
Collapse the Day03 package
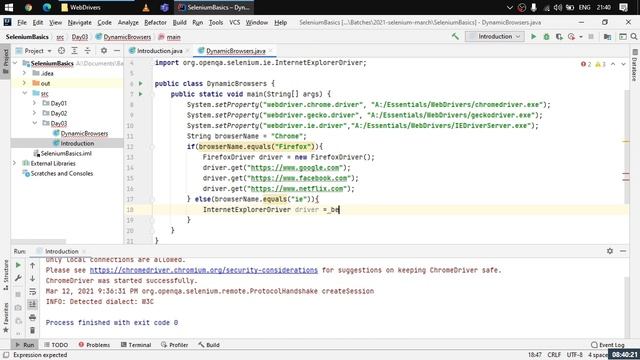pos(35,123)
